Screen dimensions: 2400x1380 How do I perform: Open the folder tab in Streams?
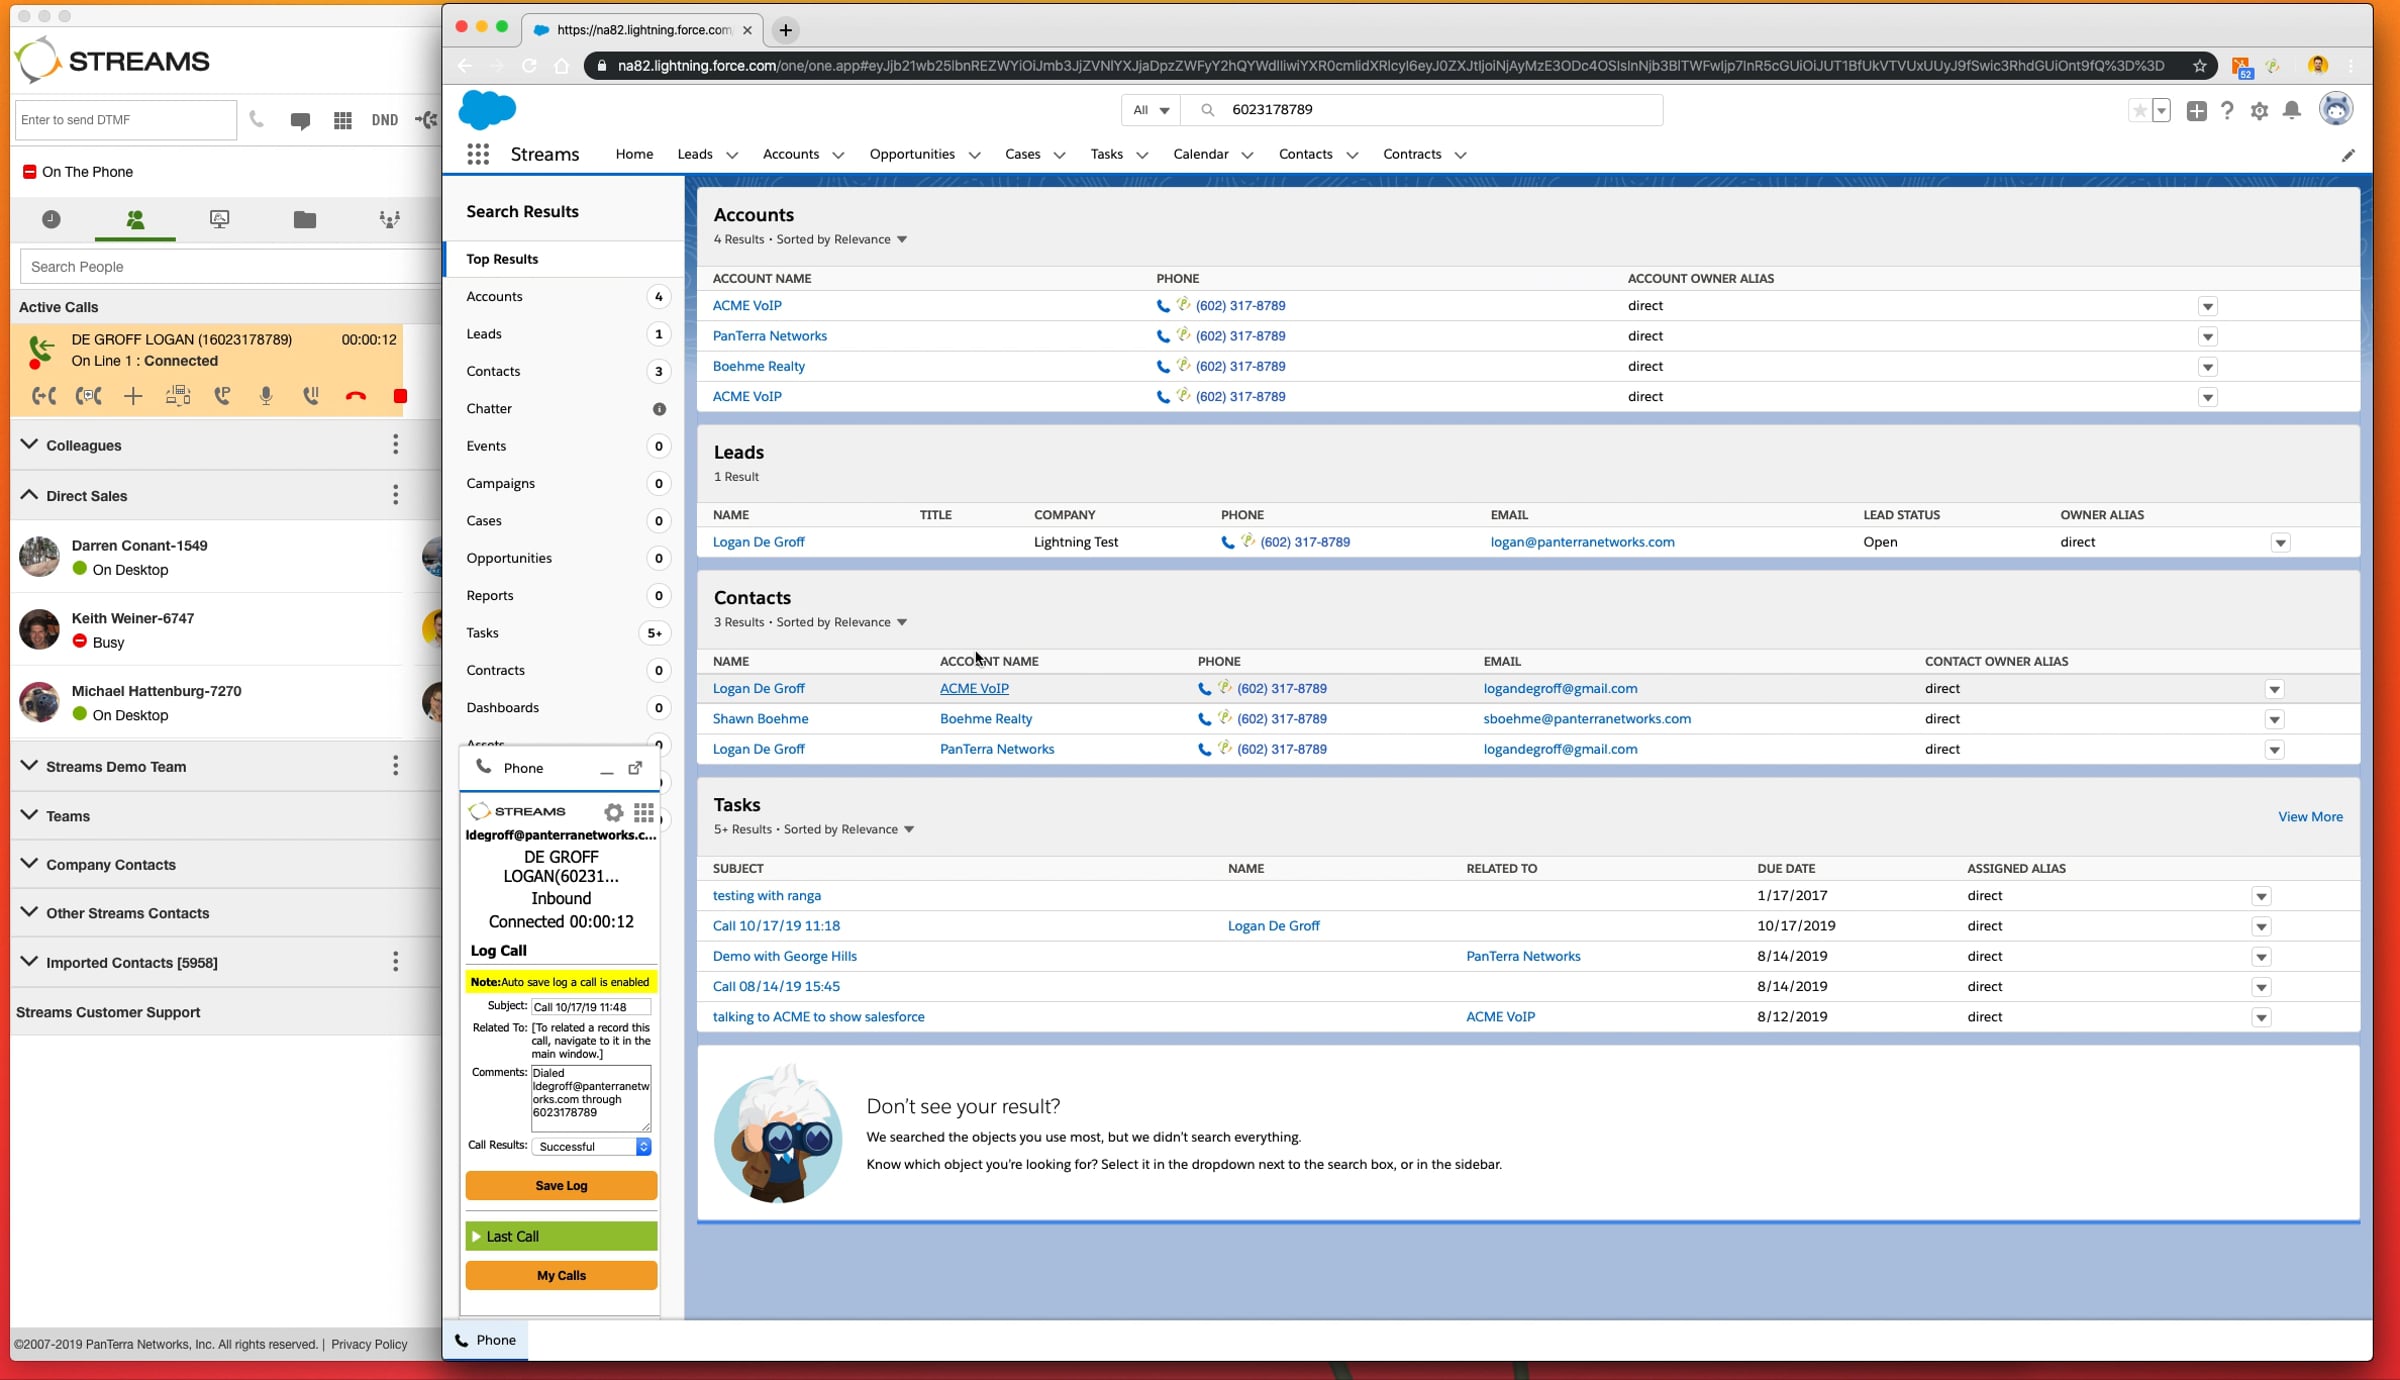tap(305, 219)
